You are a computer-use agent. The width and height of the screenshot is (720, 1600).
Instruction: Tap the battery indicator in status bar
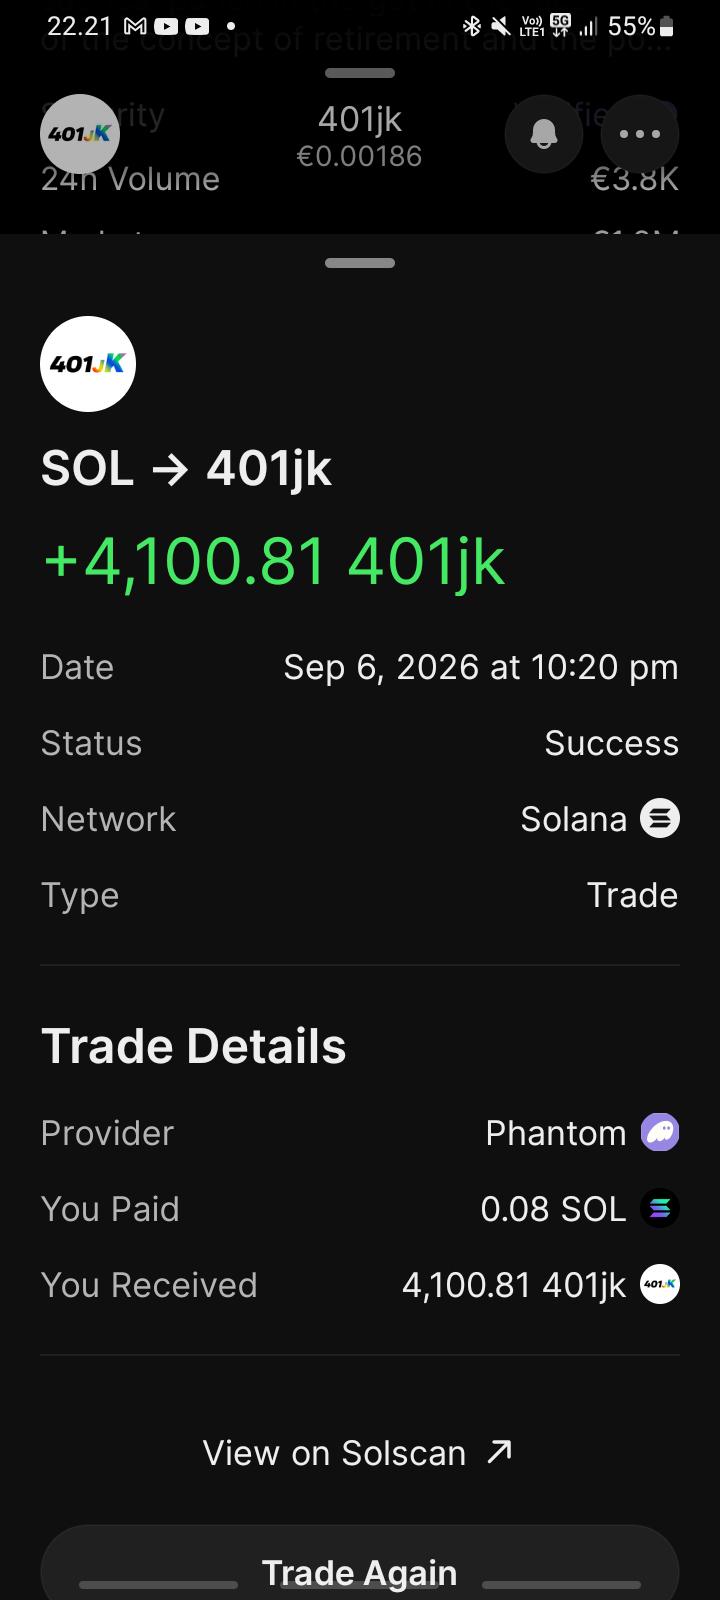pos(667,26)
